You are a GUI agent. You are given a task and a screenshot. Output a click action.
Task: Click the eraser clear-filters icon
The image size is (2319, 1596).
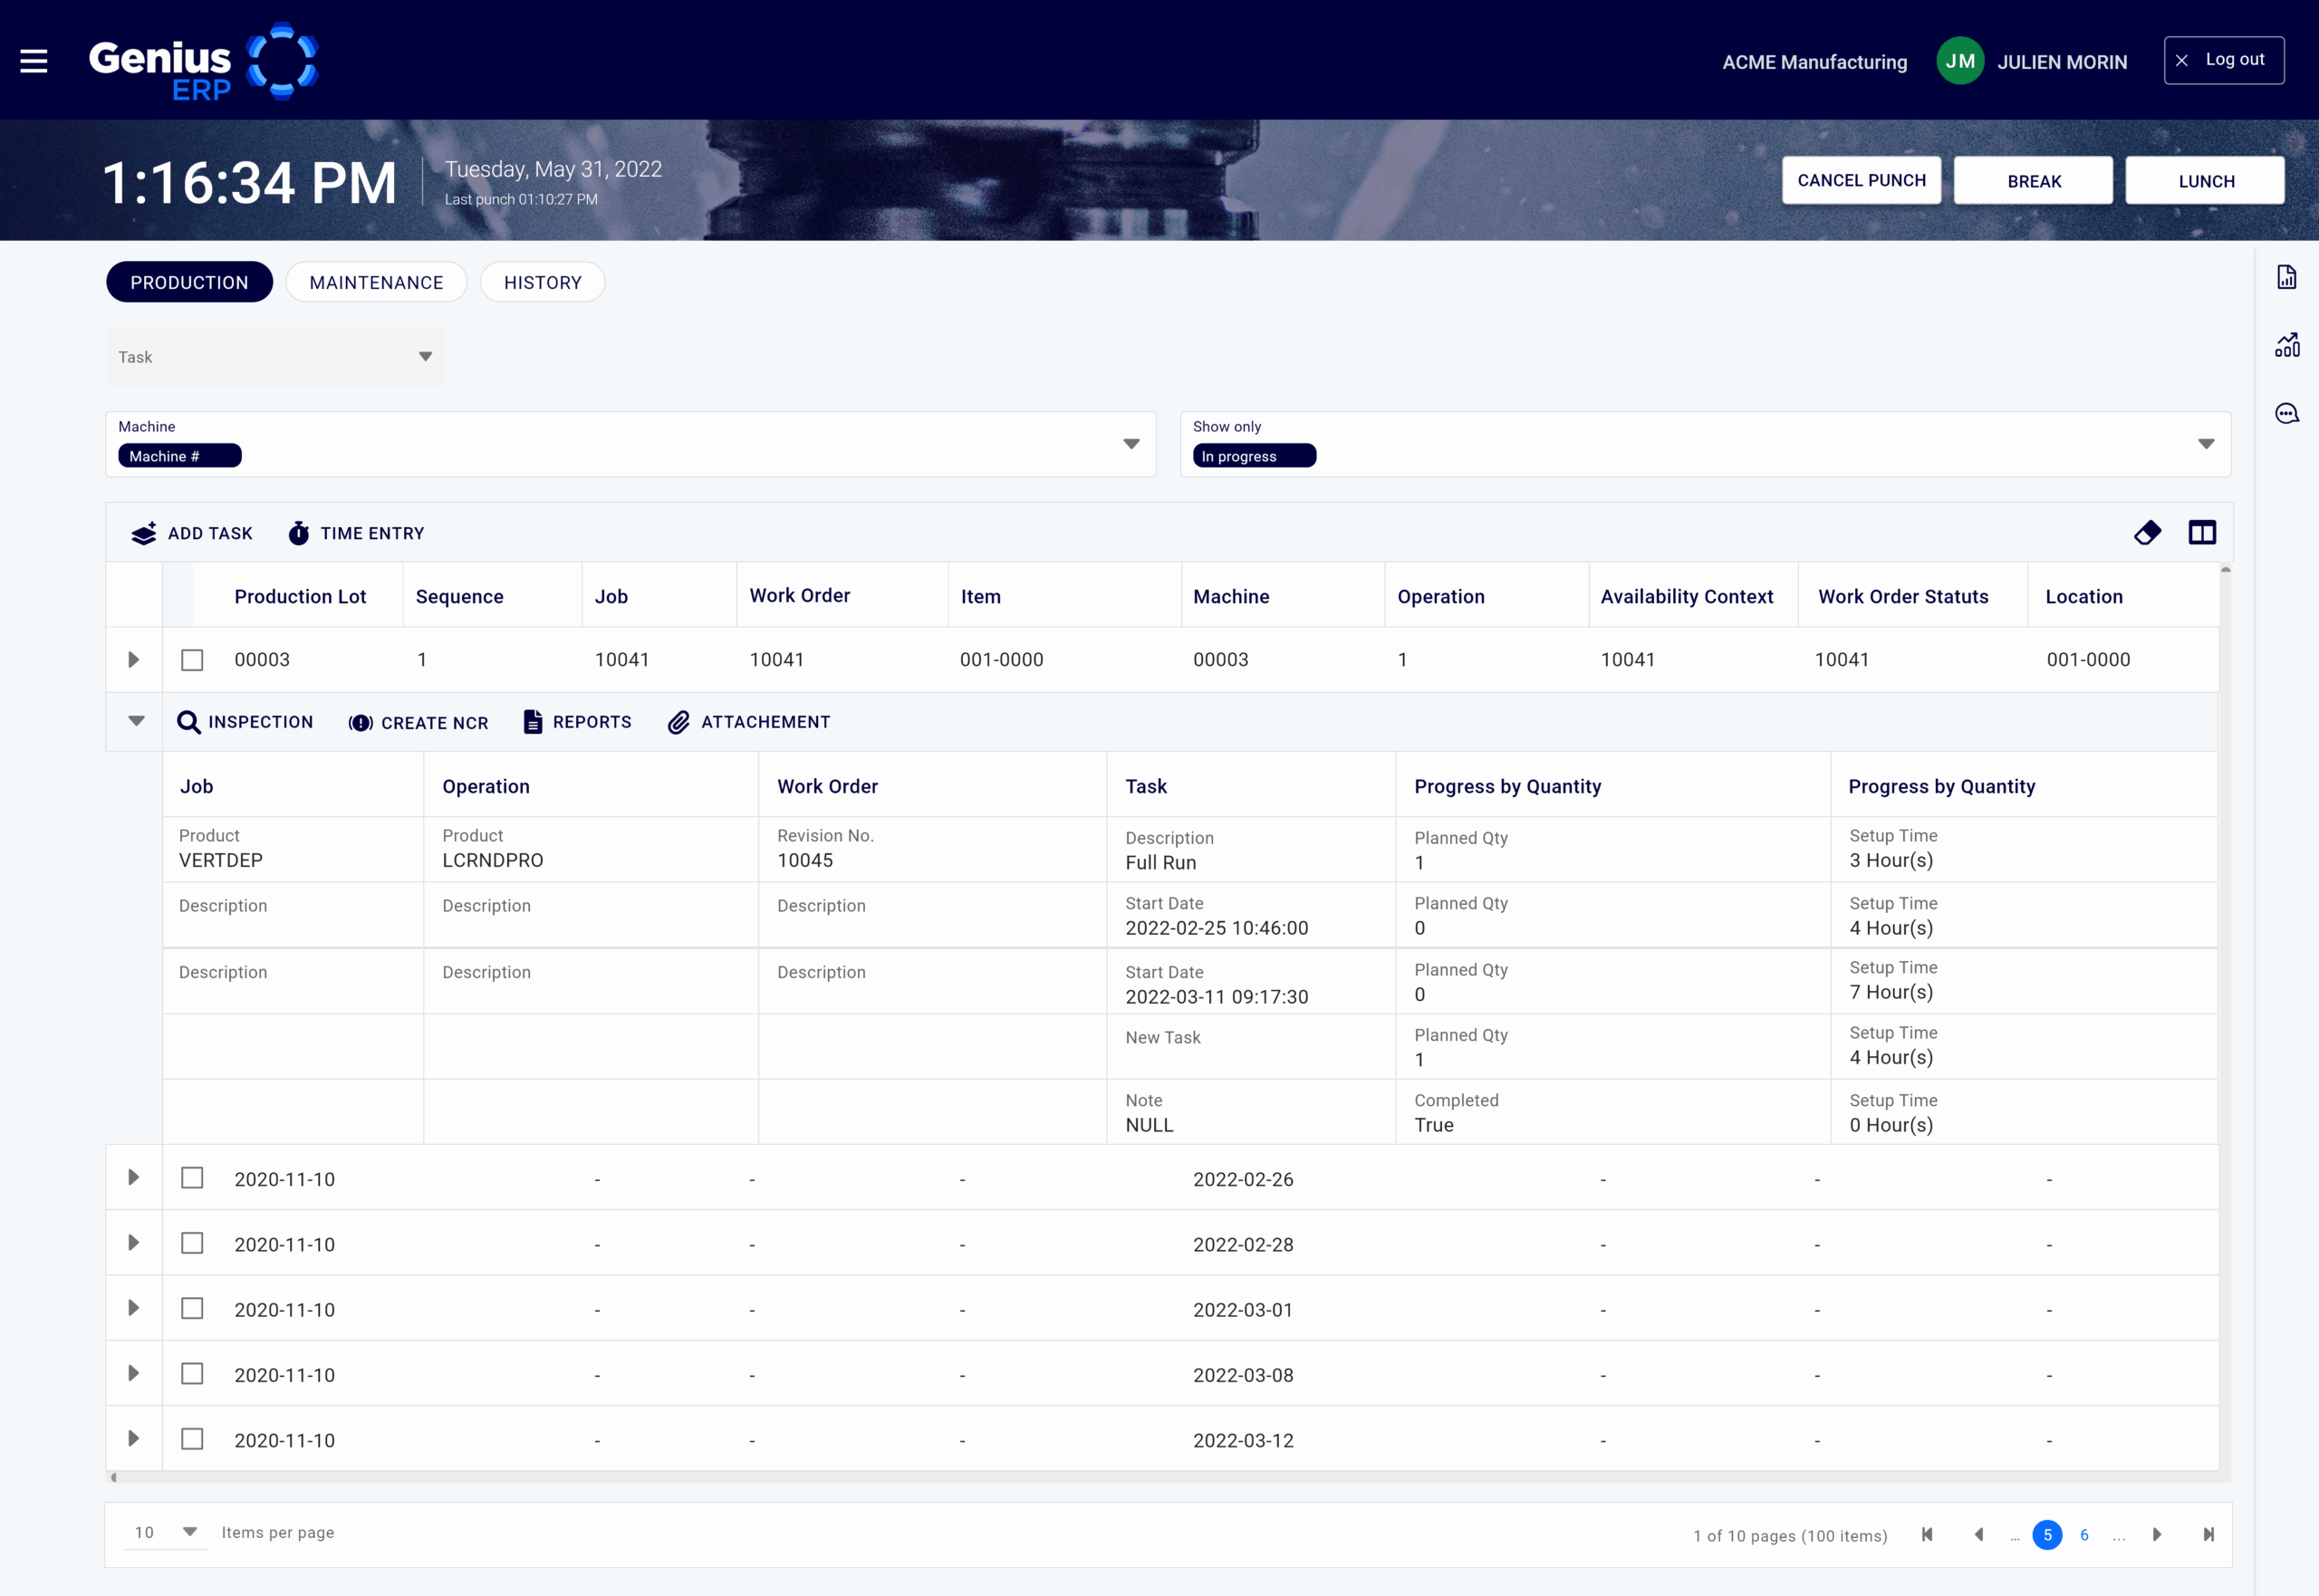pyautogui.click(x=2147, y=533)
